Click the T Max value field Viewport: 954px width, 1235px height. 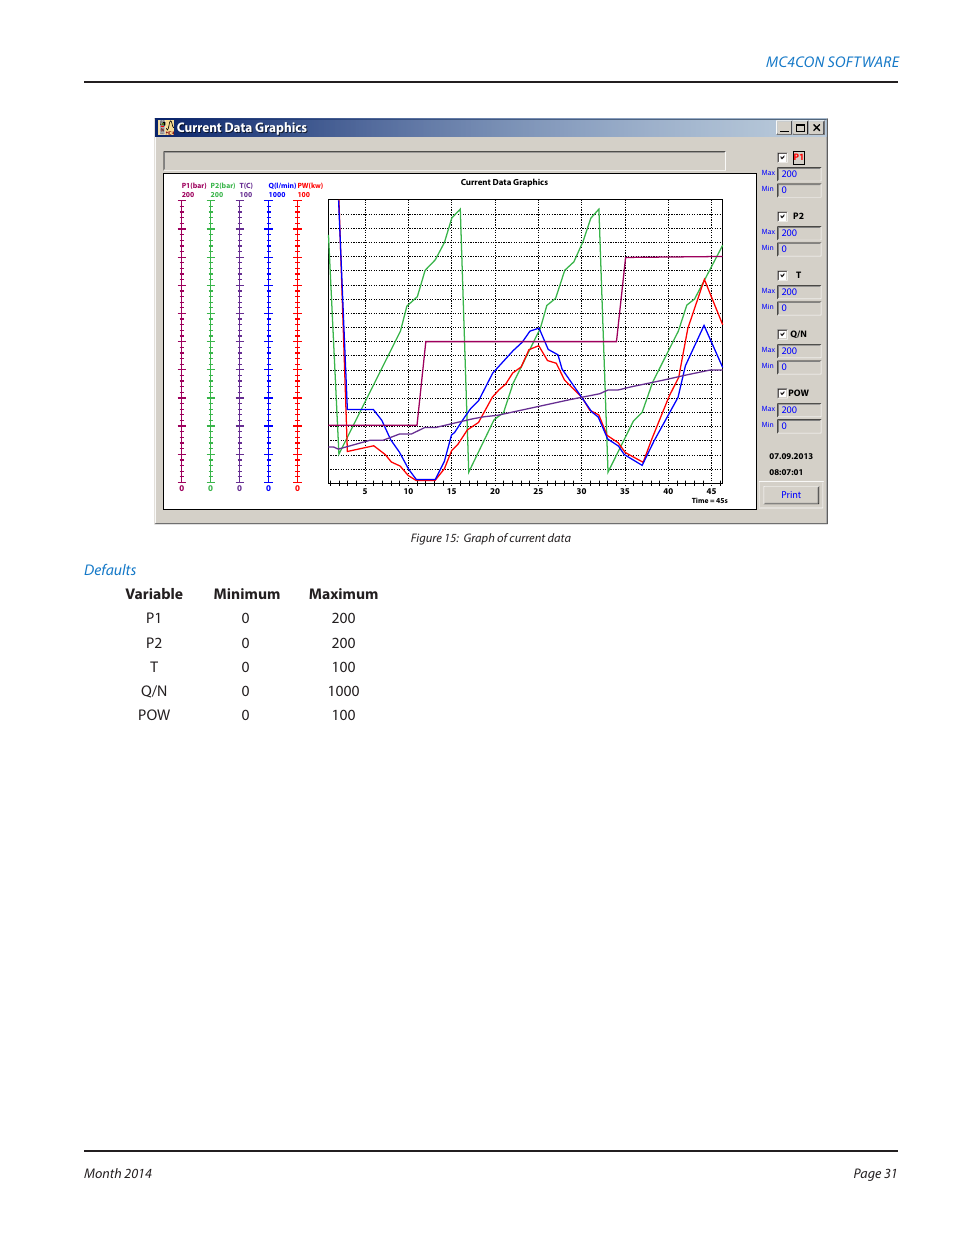pos(799,292)
